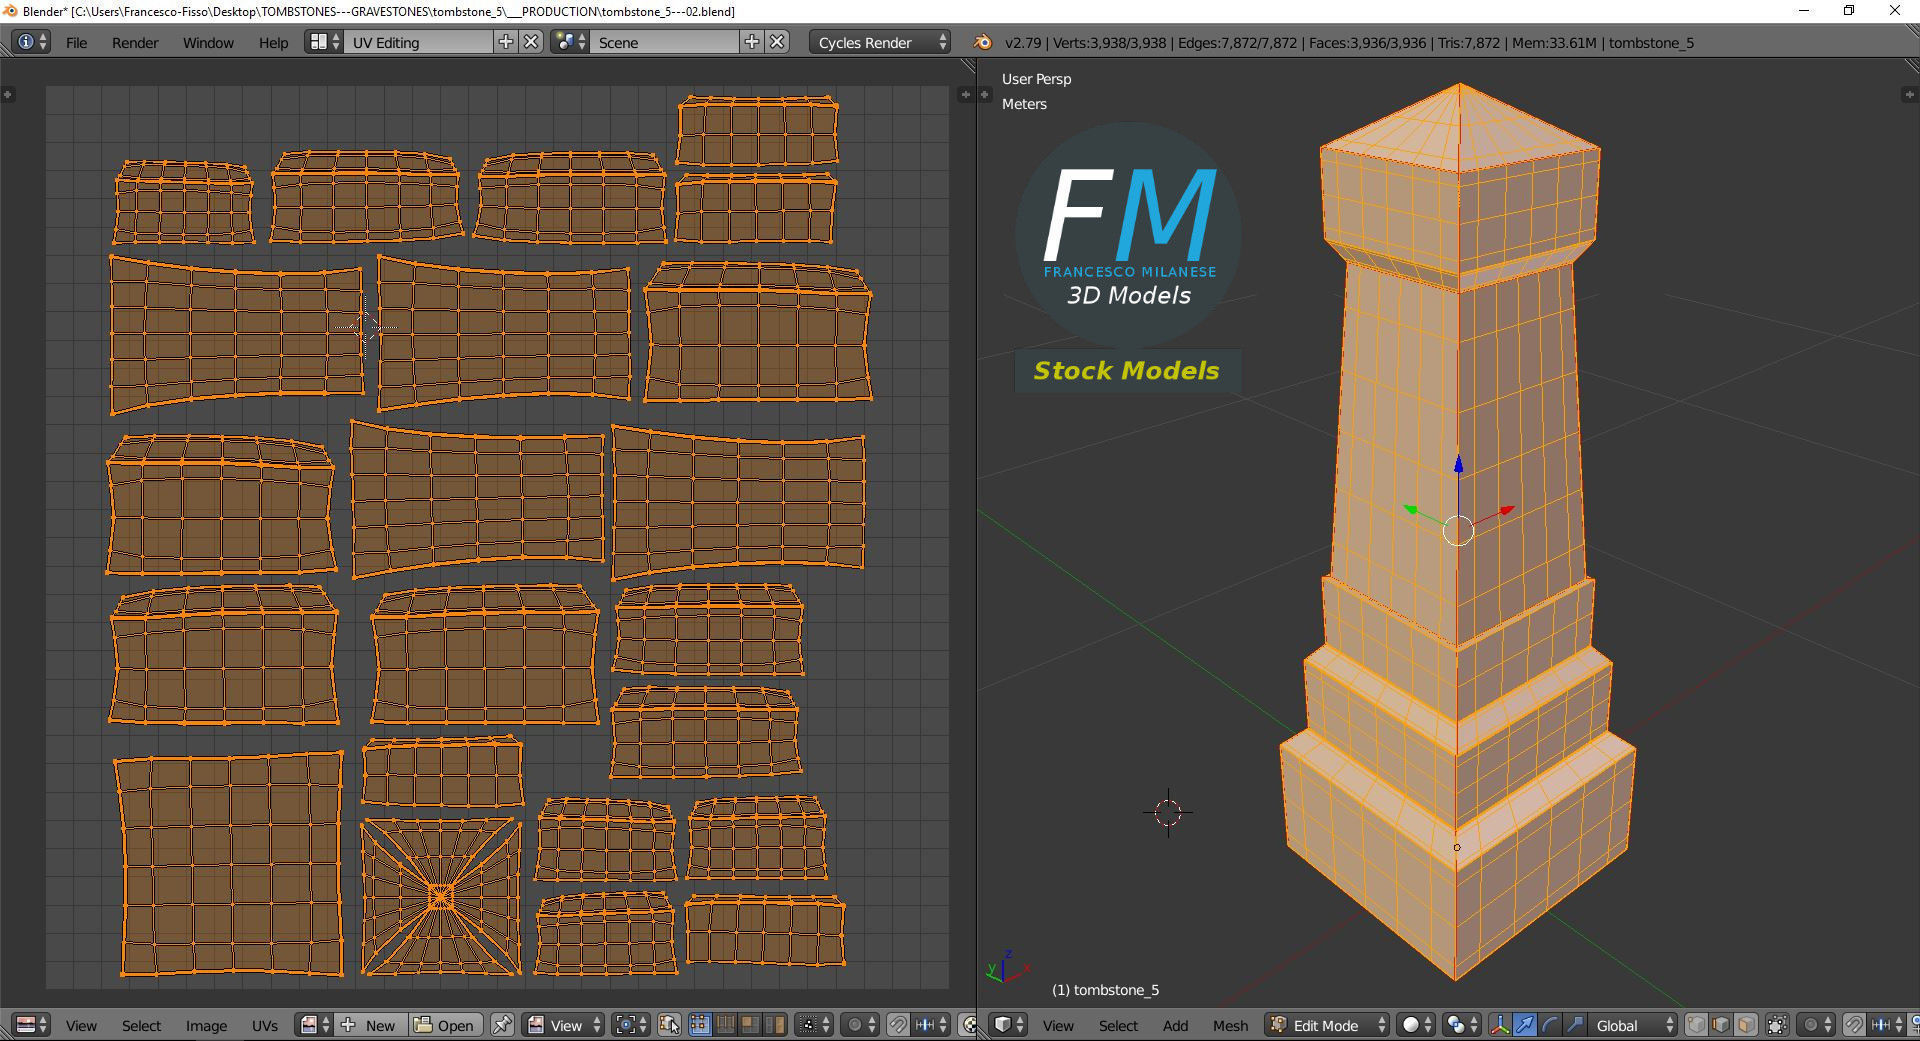
Task: Open the UV editor View menu
Action: coord(81,1025)
